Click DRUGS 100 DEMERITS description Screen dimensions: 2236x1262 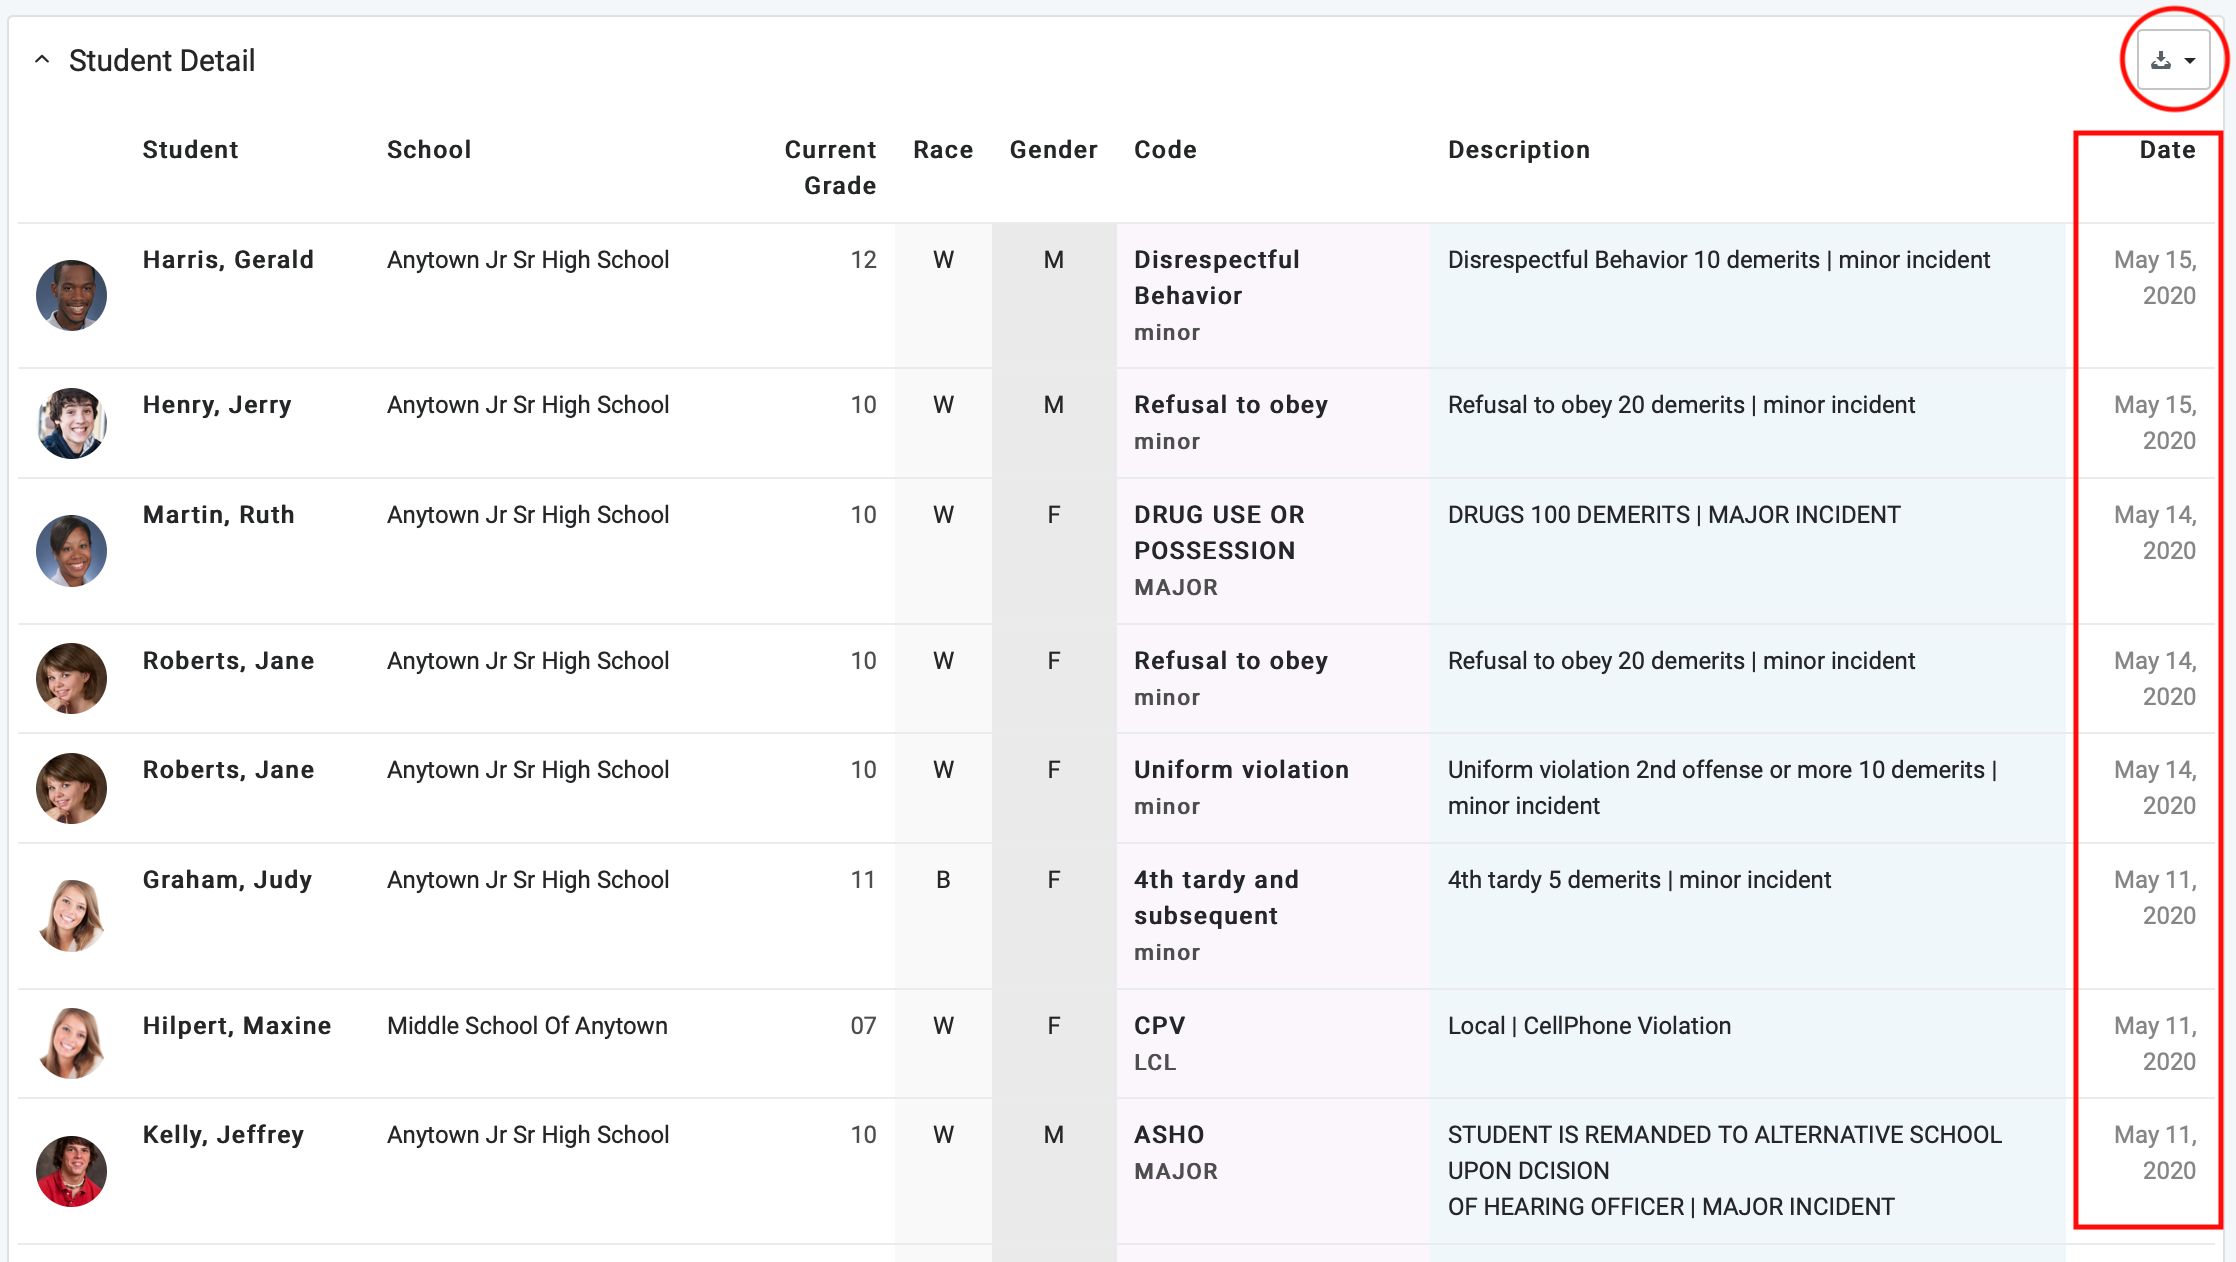[1674, 515]
